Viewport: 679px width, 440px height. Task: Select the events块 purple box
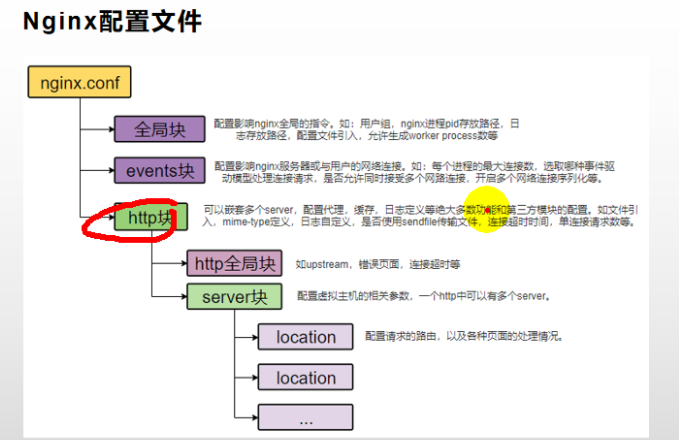(x=160, y=171)
